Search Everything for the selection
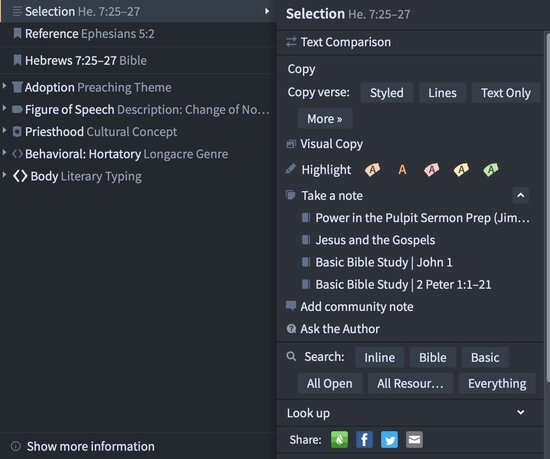This screenshot has width=550, height=459. pos(497,383)
